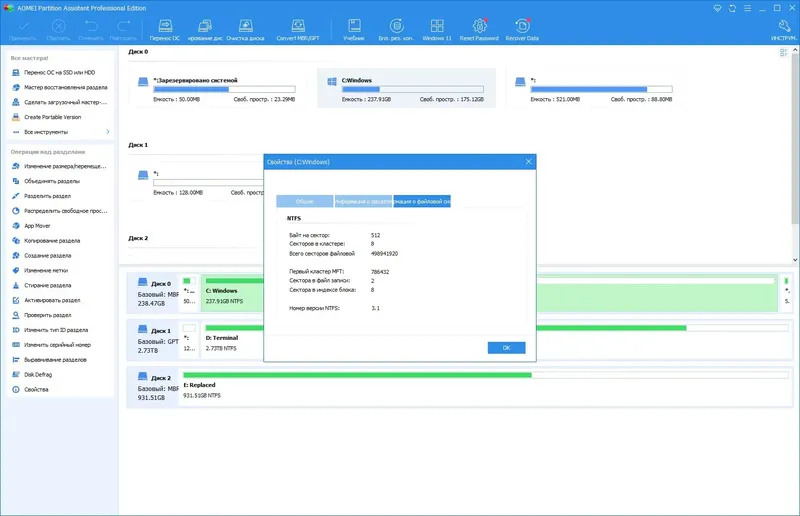Click the refresh icon in title bar
This screenshot has height=516, width=800.
coord(732,8)
